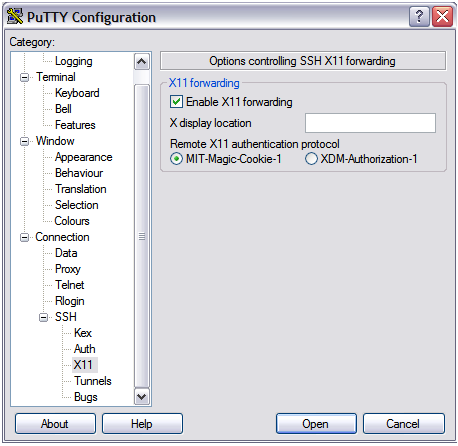Open the Tunnels category
This screenshot has width=458, height=446.
coord(93,381)
